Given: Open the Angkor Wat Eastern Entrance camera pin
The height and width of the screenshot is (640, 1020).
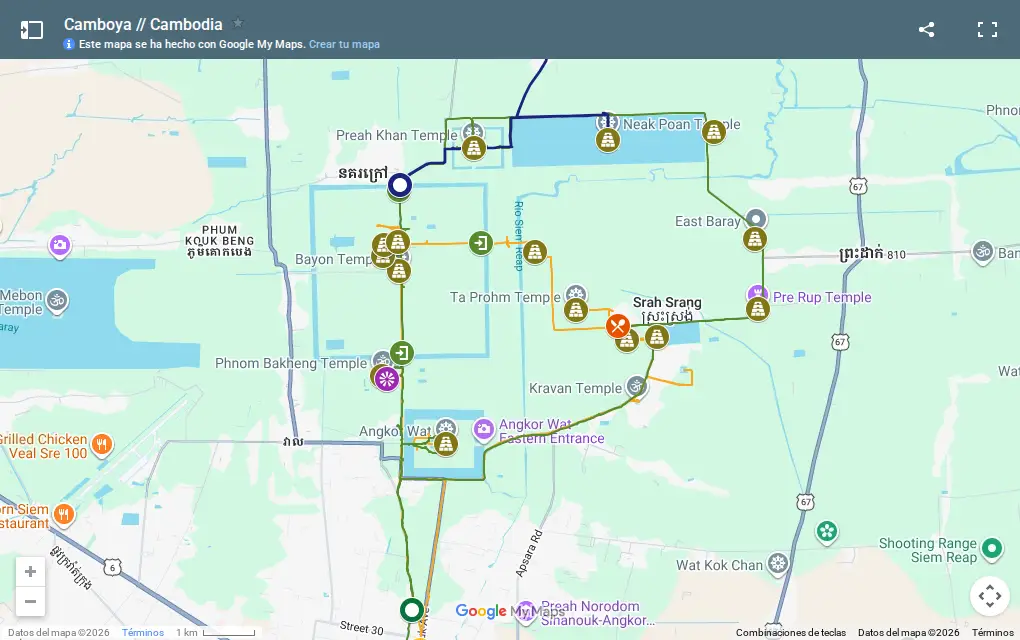Looking at the screenshot, I should point(483,430).
